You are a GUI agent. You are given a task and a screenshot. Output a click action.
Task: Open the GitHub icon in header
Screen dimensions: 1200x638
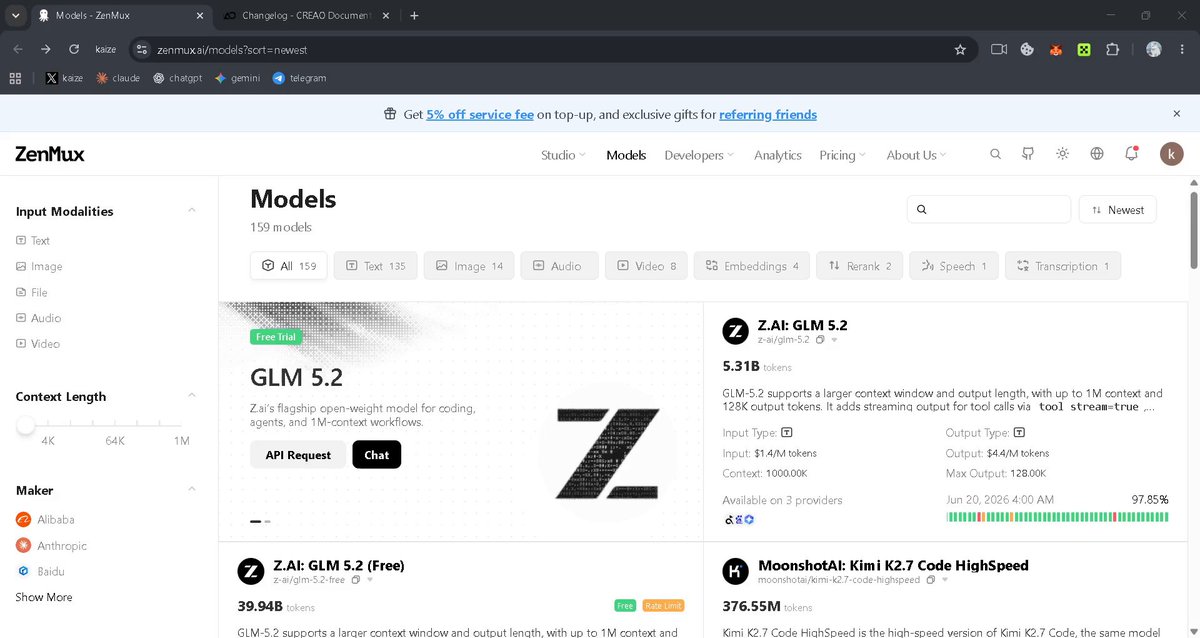point(1028,154)
